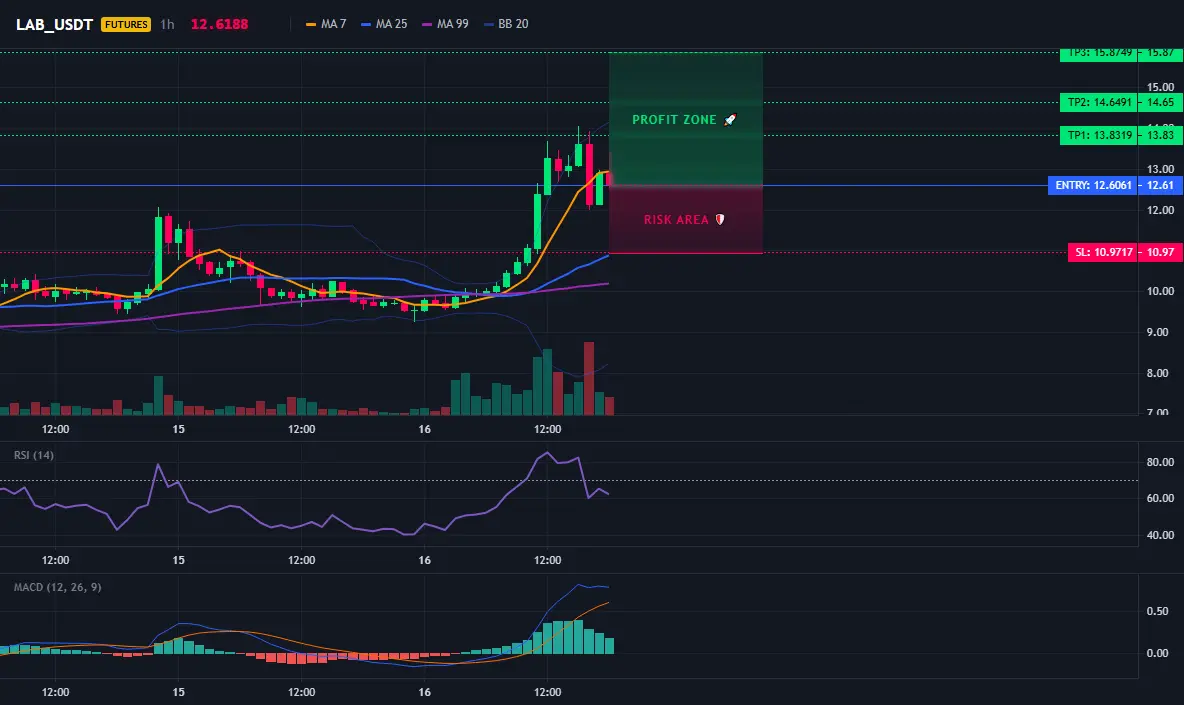Click the TP1: 13.8319 level label
Image resolution: width=1184 pixels, height=705 pixels.
[x=1099, y=135]
